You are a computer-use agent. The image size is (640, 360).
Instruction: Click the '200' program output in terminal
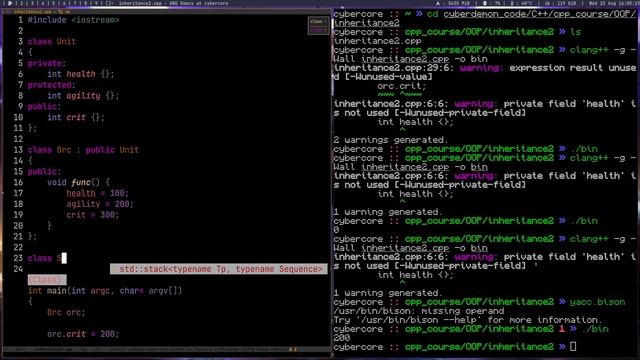342,338
